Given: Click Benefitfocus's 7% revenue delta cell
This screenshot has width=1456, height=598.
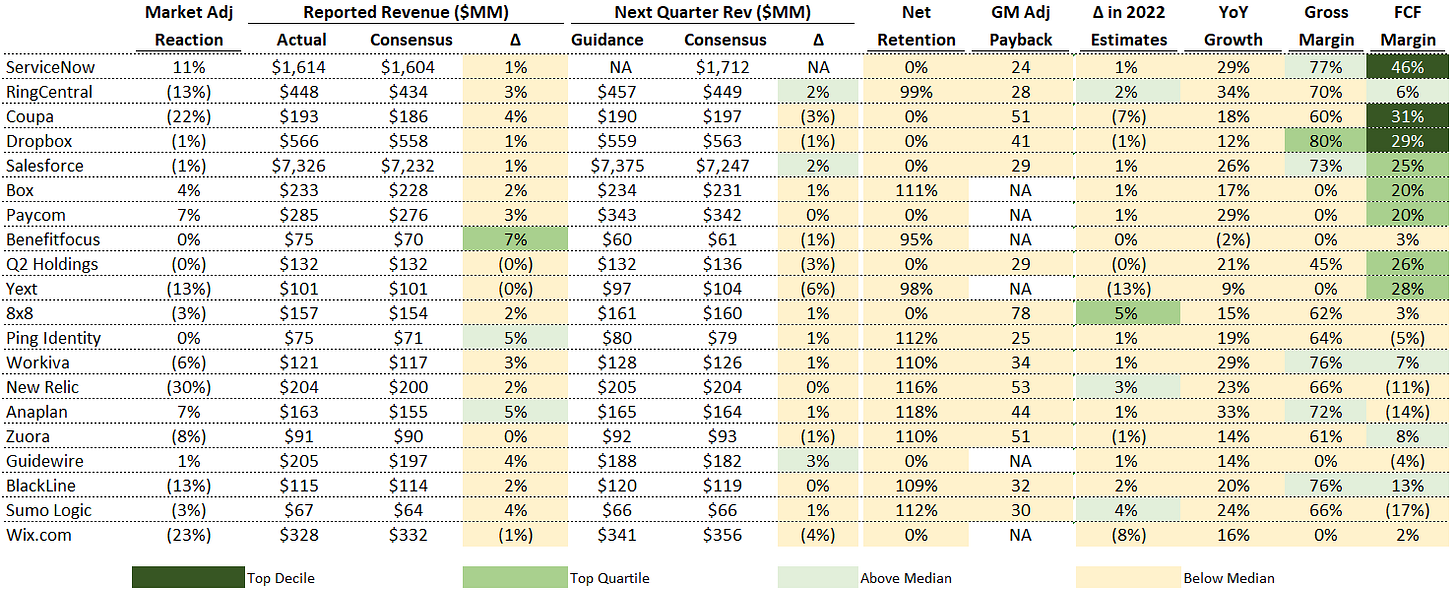Looking at the screenshot, I should [x=515, y=240].
